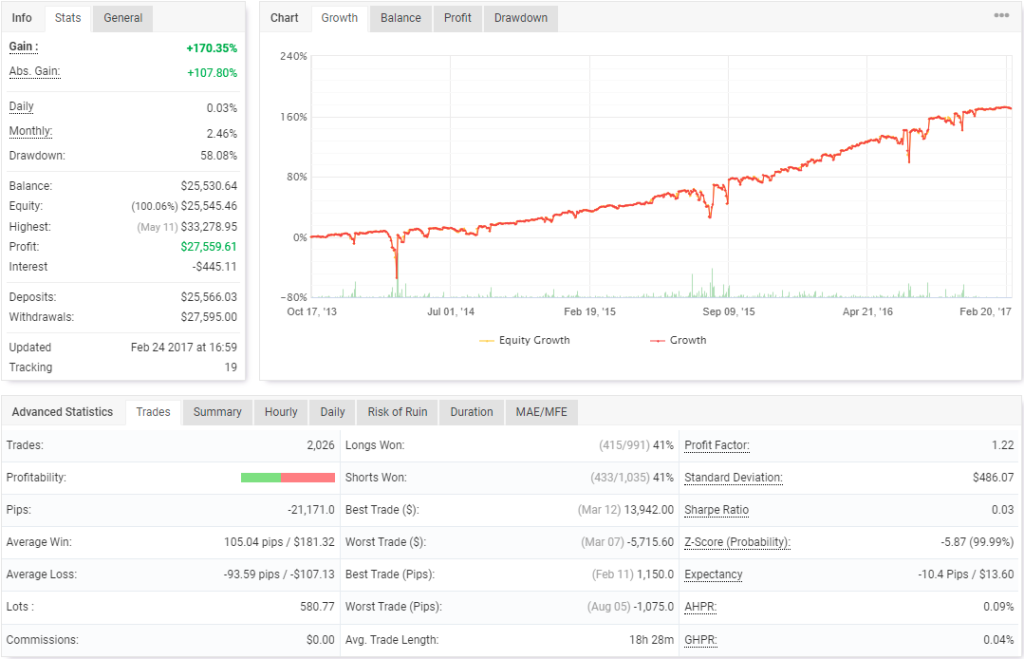Click the Abs. Gain label
This screenshot has width=1024, height=659.
pos(35,71)
